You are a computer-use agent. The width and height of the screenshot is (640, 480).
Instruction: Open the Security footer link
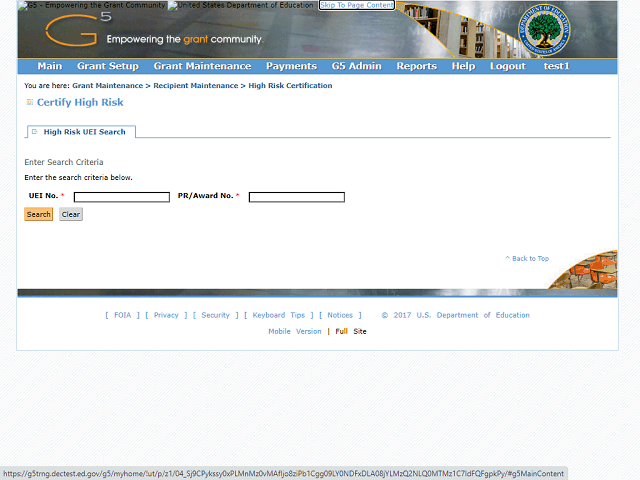click(216, 315)
